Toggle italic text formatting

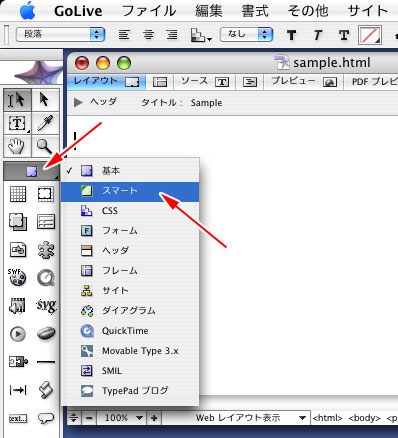click(x=318, y=35)
